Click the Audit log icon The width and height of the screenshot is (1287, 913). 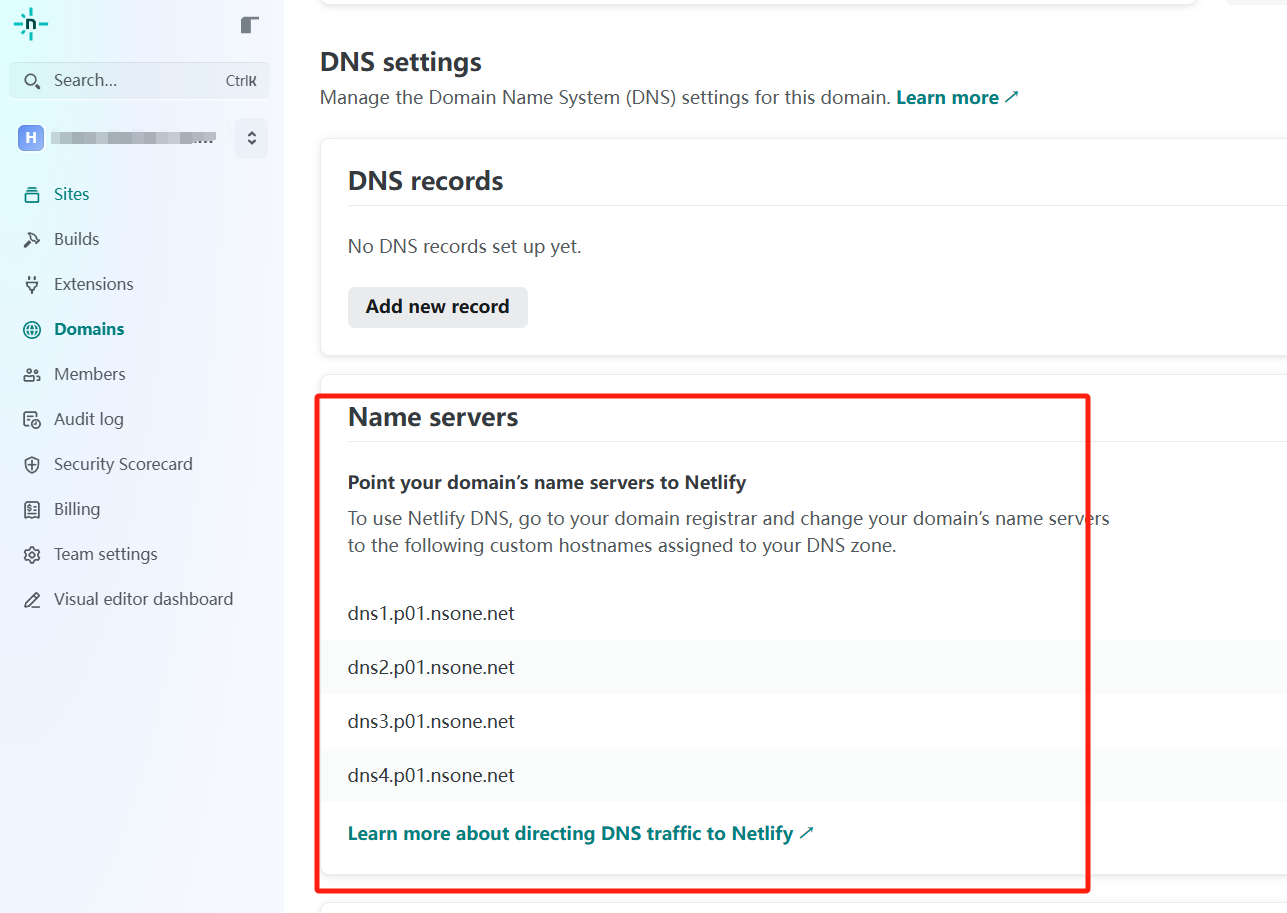coord(32,419)
